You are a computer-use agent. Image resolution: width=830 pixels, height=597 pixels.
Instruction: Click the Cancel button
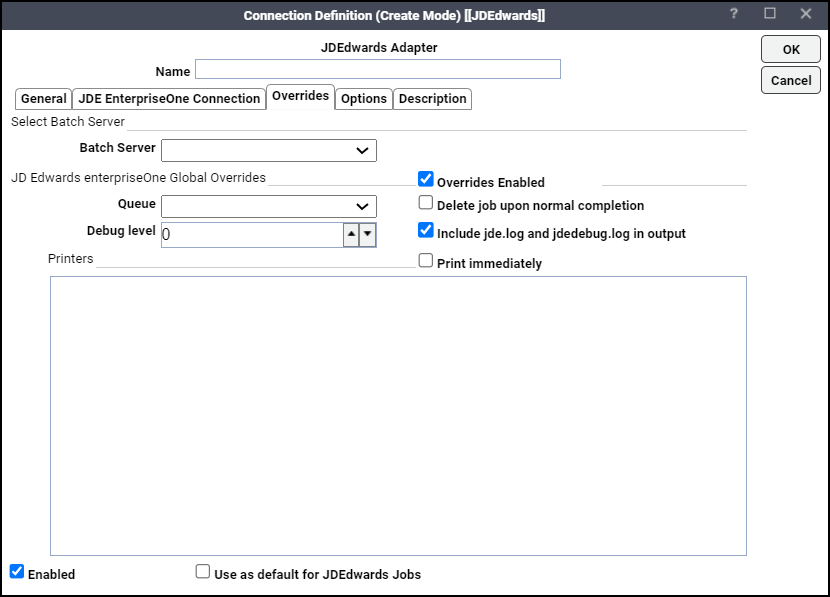click(x=791, y=80)
